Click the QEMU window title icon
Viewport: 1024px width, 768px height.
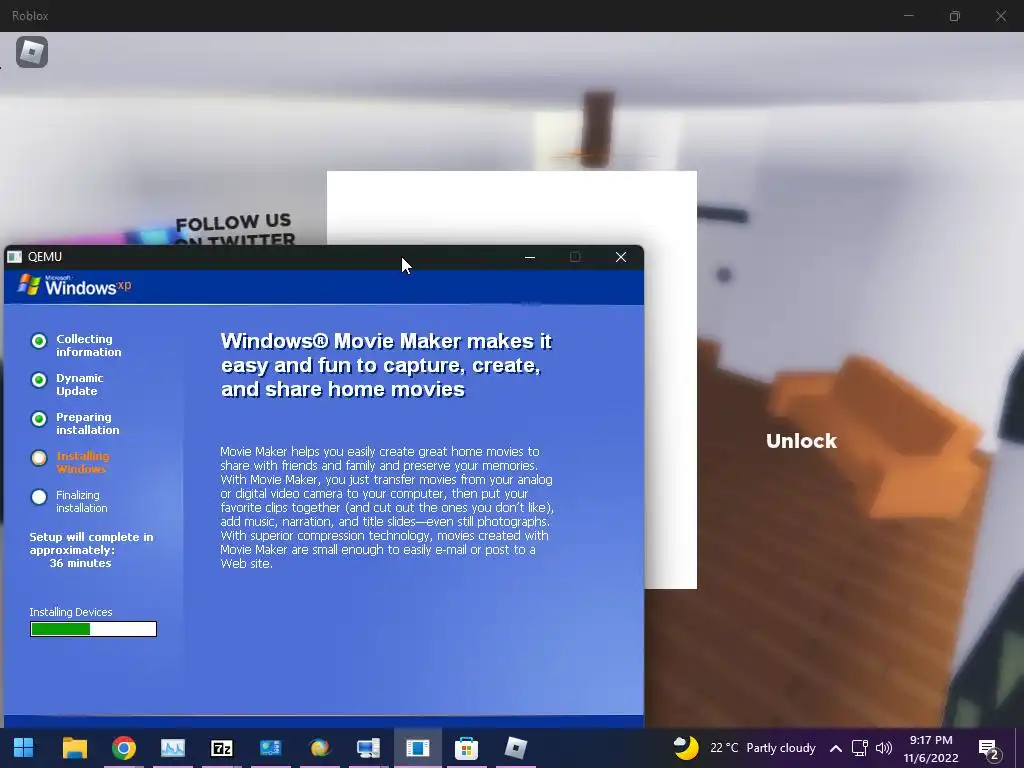(x=14, y=257)
